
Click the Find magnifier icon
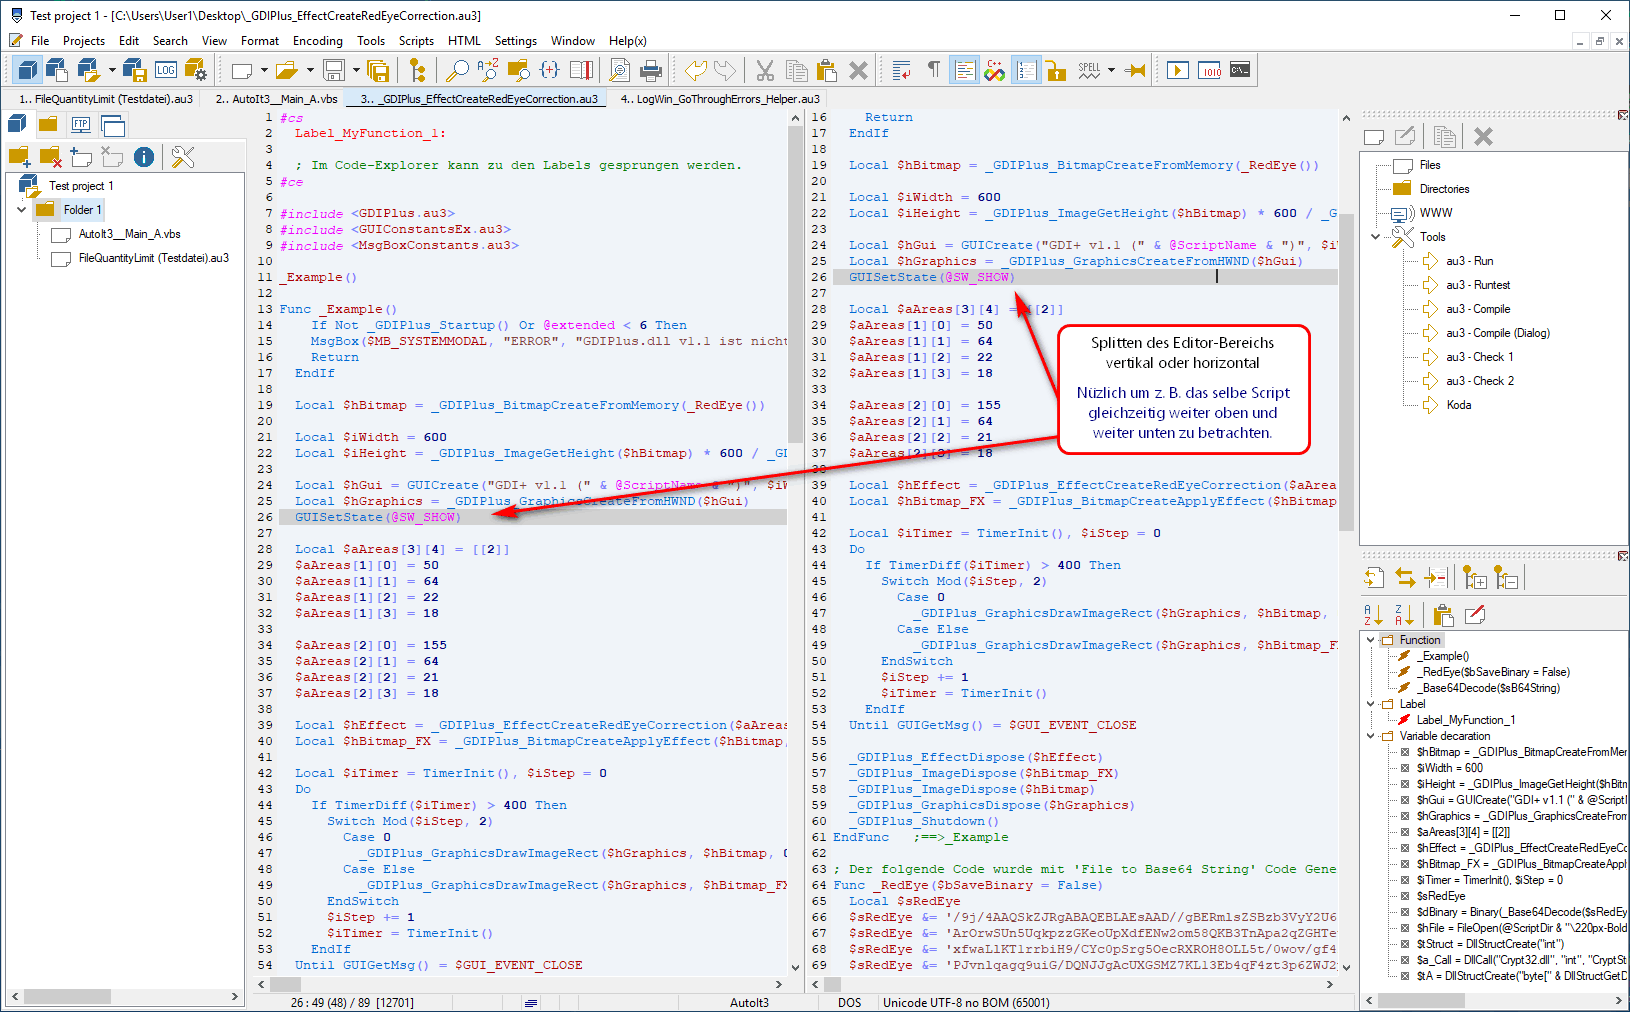click(x=457, y=70)
